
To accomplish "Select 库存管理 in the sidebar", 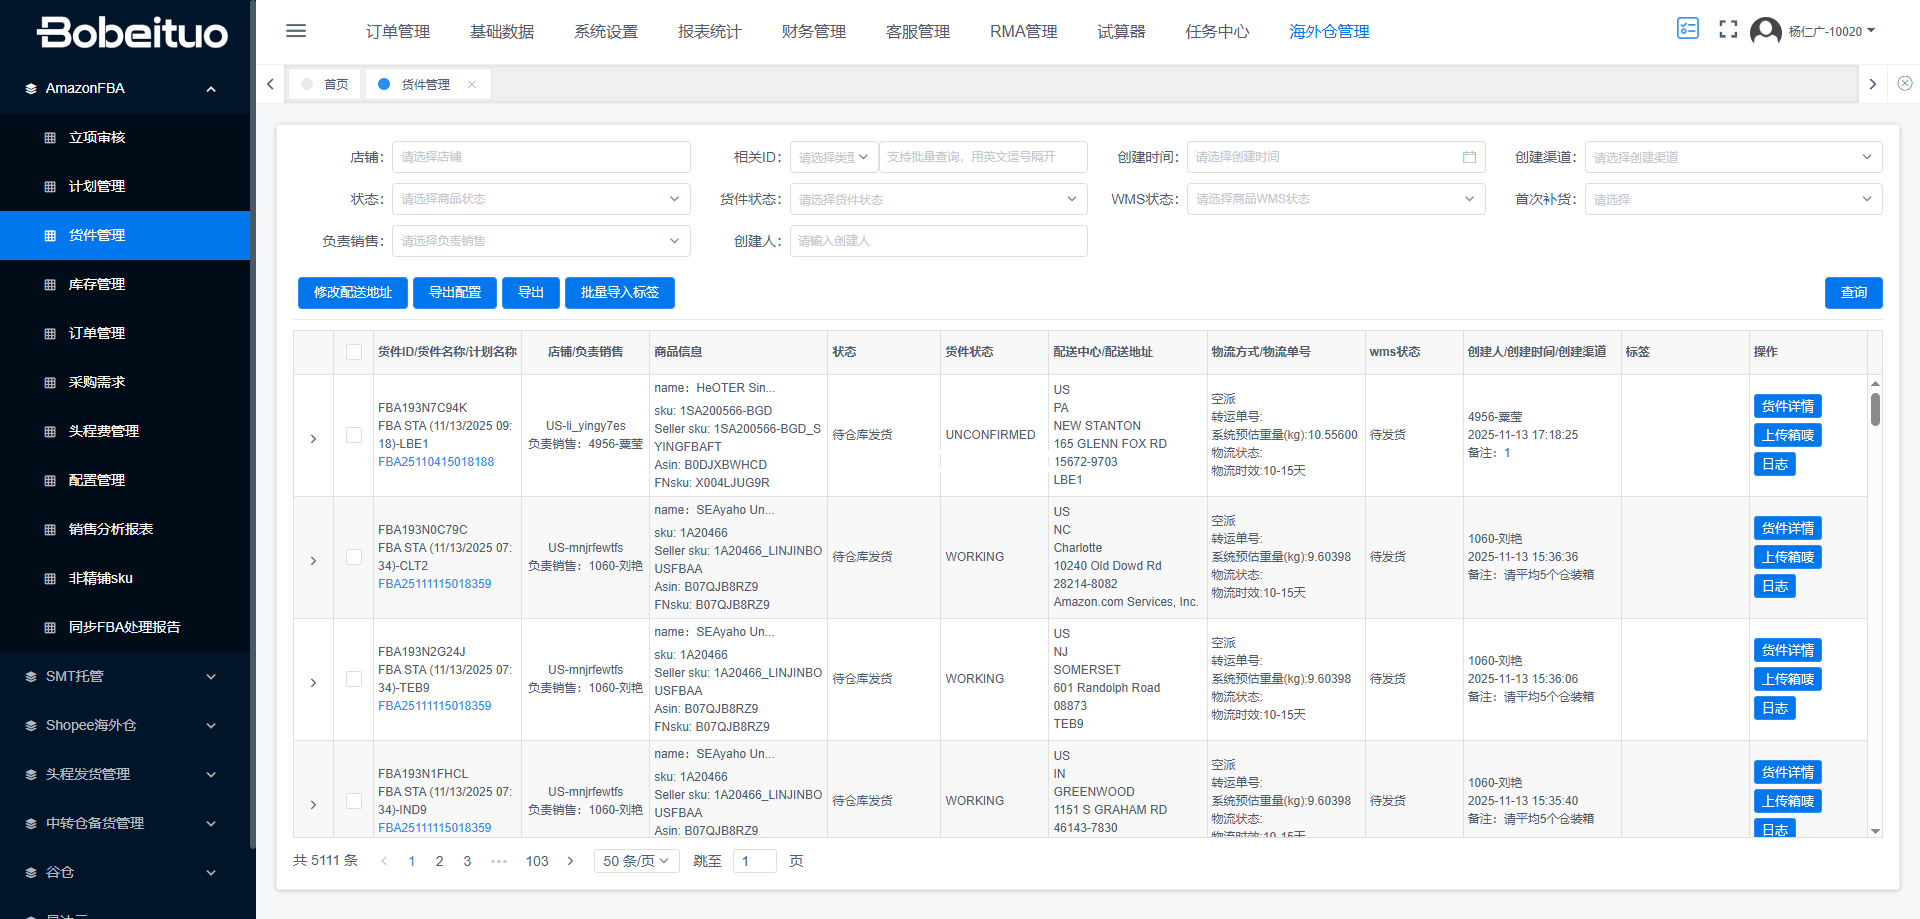I will 97,285.
